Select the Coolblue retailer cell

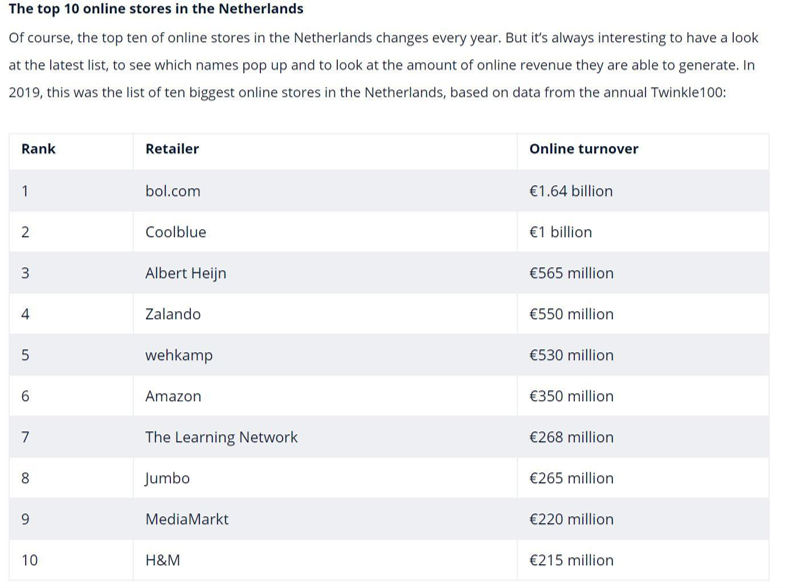click(176, 232)
